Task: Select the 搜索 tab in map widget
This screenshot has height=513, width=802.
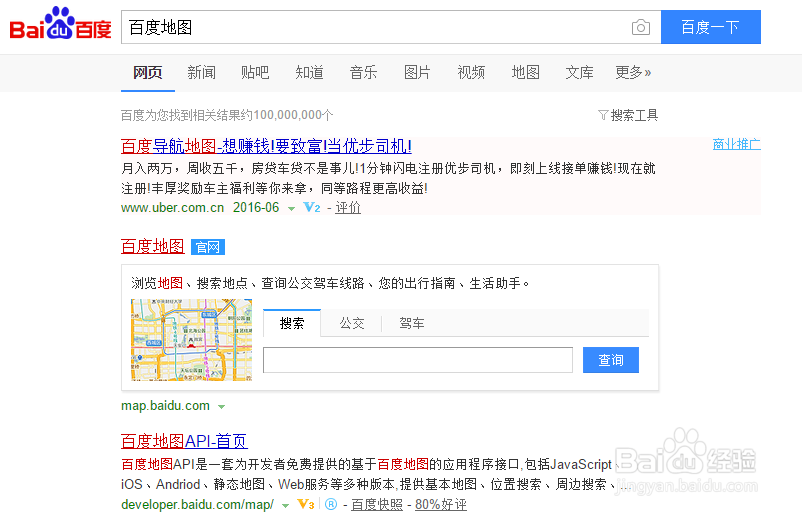Action: (292, 323)
